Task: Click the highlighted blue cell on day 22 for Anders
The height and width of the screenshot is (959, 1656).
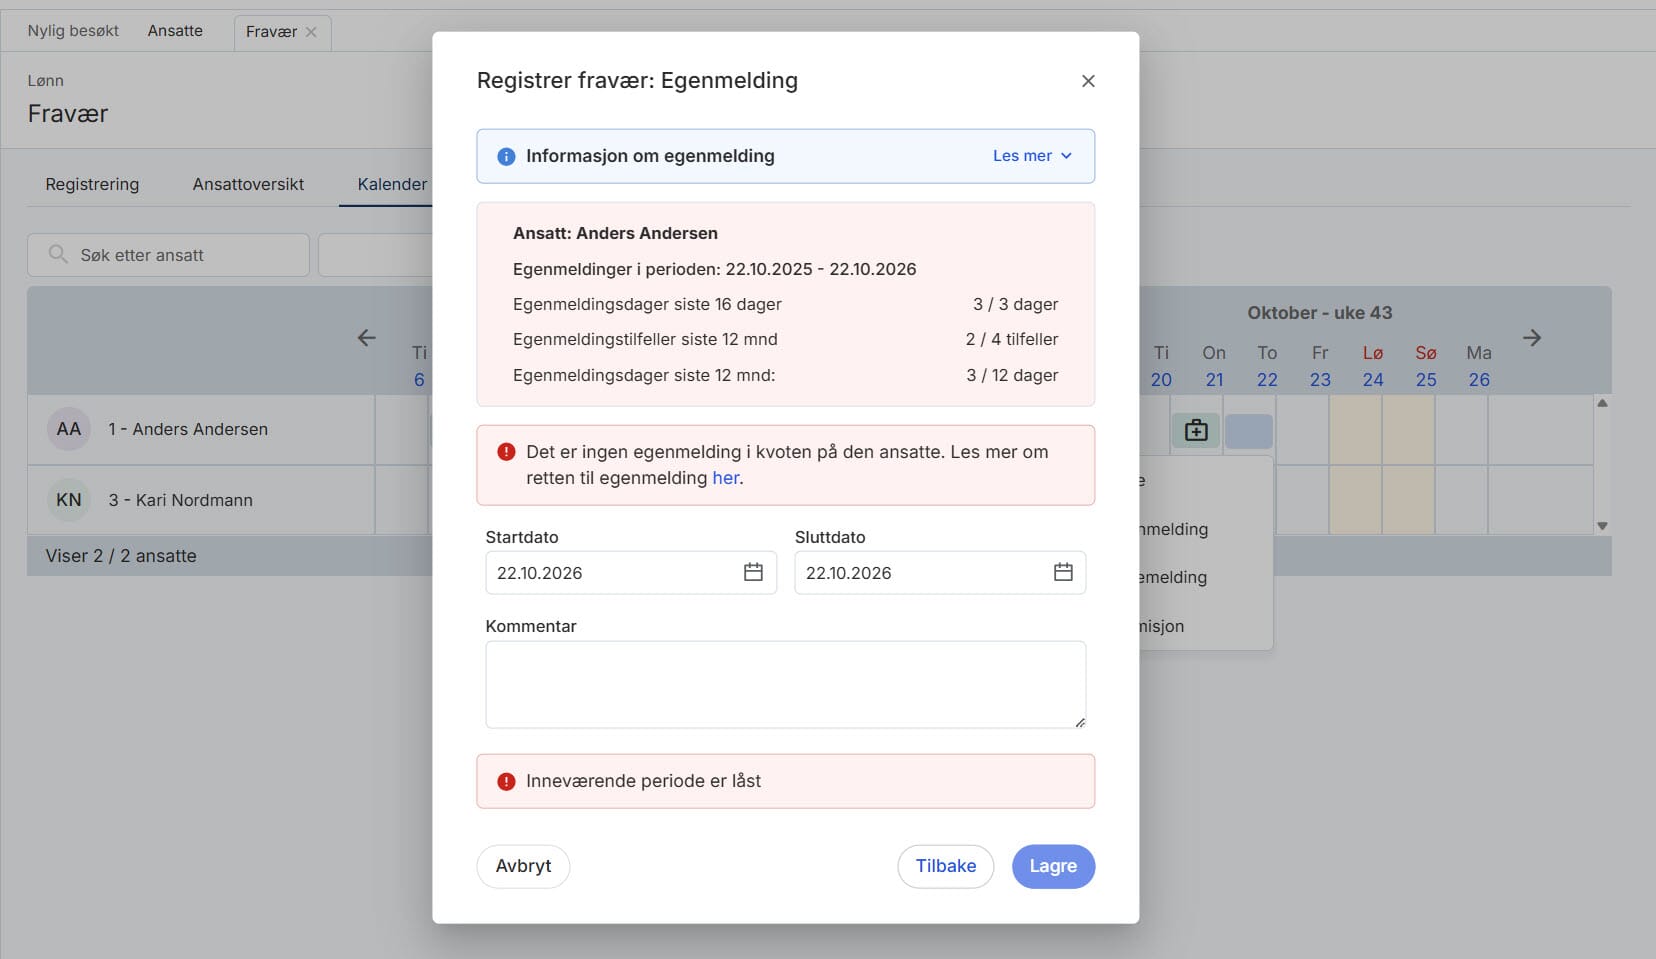Action: coord(1249,431)
